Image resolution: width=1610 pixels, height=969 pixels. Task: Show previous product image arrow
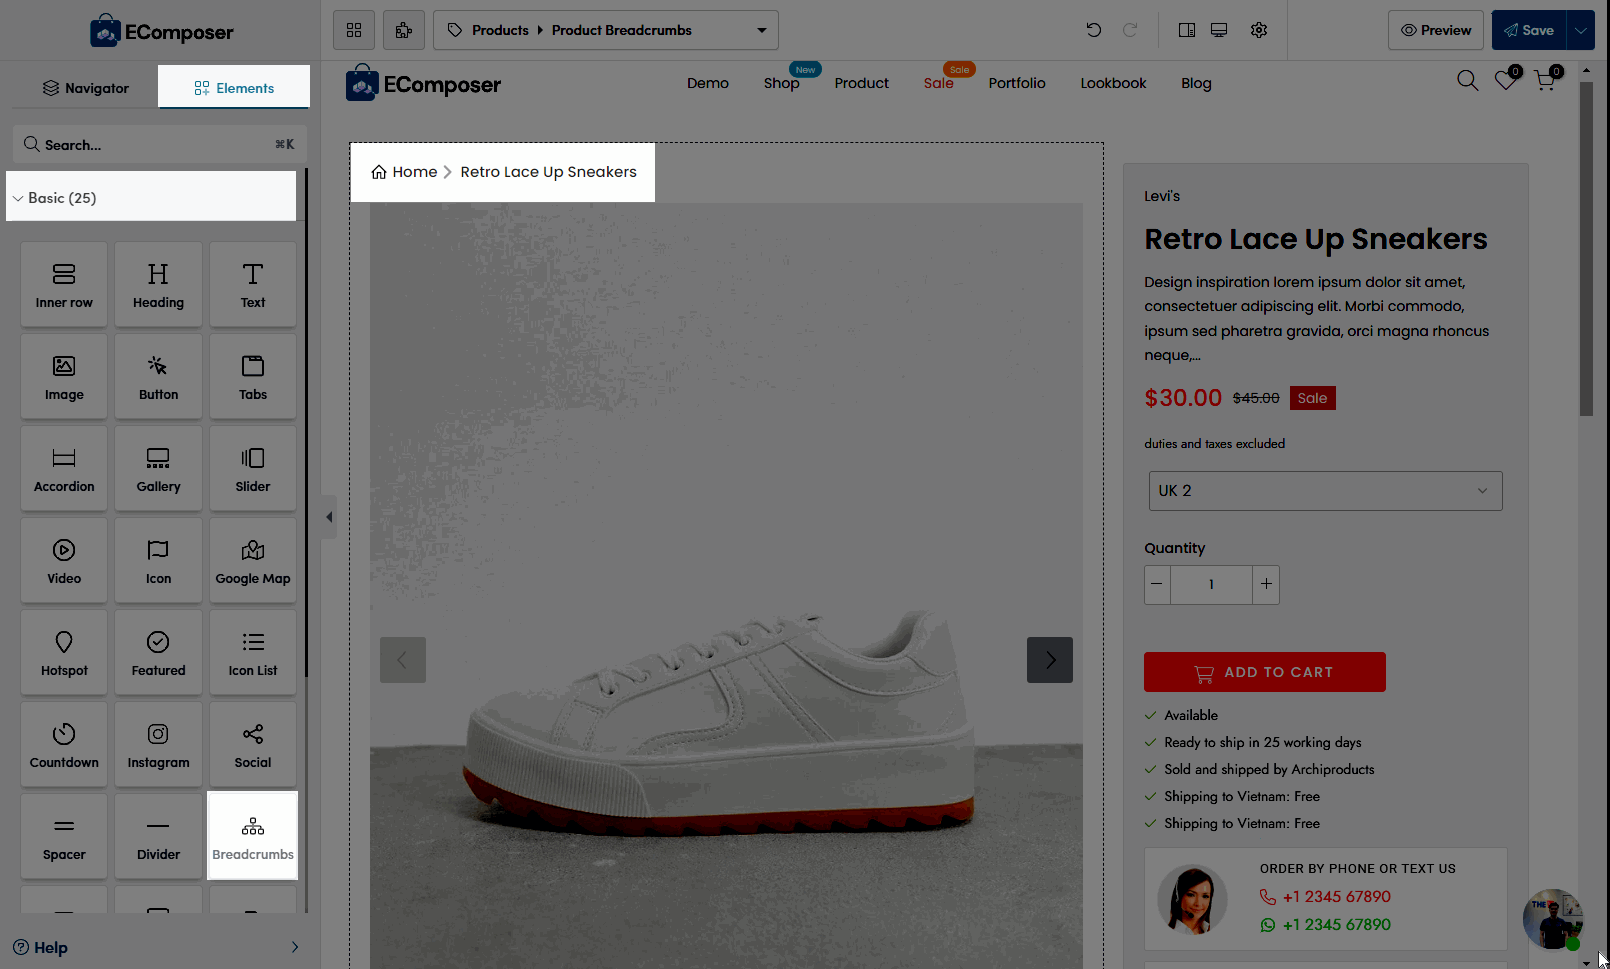(403, 660)
